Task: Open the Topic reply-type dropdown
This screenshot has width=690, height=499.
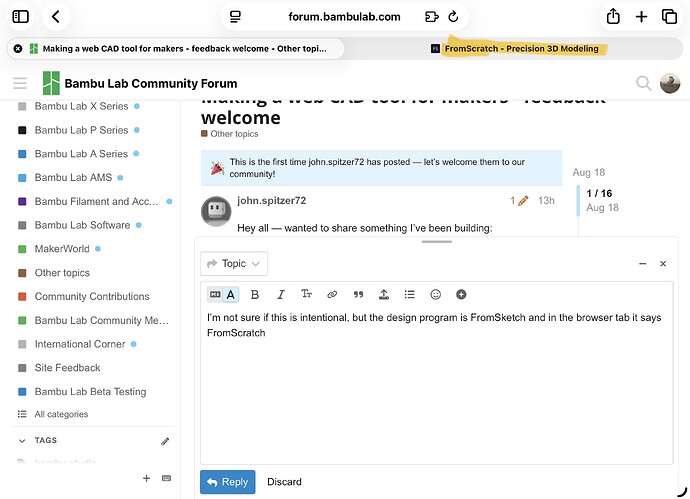Action: (234, 264)
